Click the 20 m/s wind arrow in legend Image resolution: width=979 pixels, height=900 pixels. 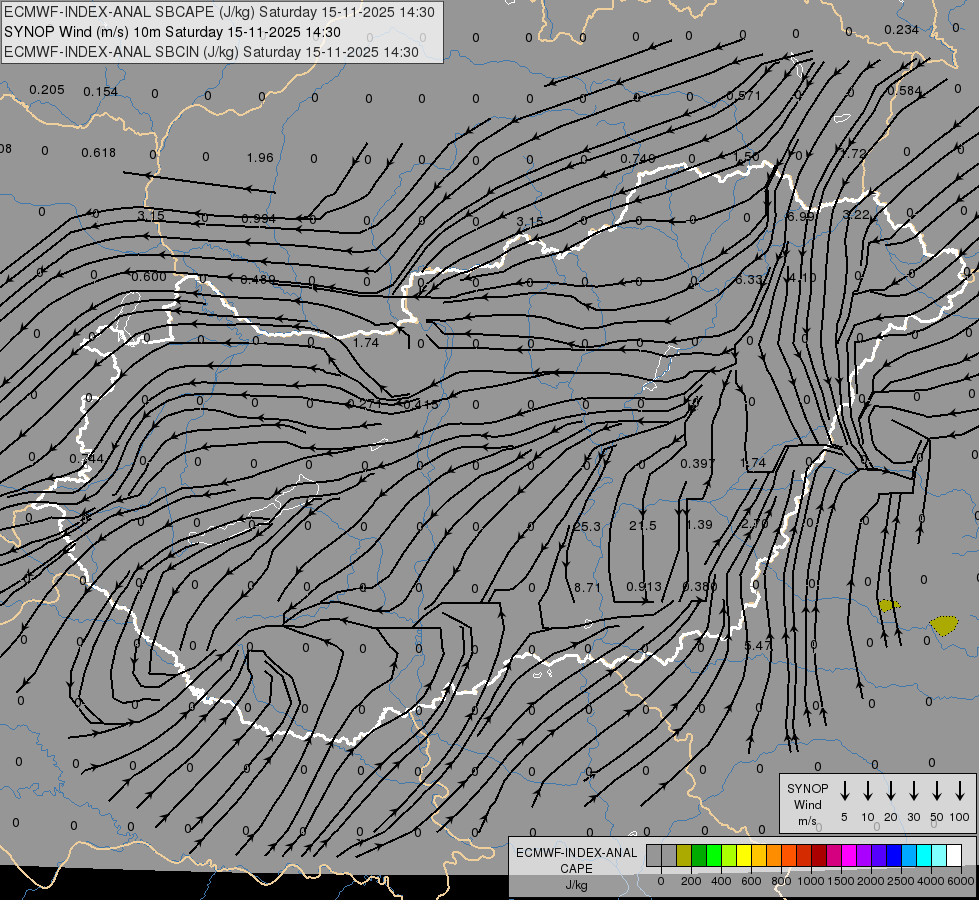(891, 790)
